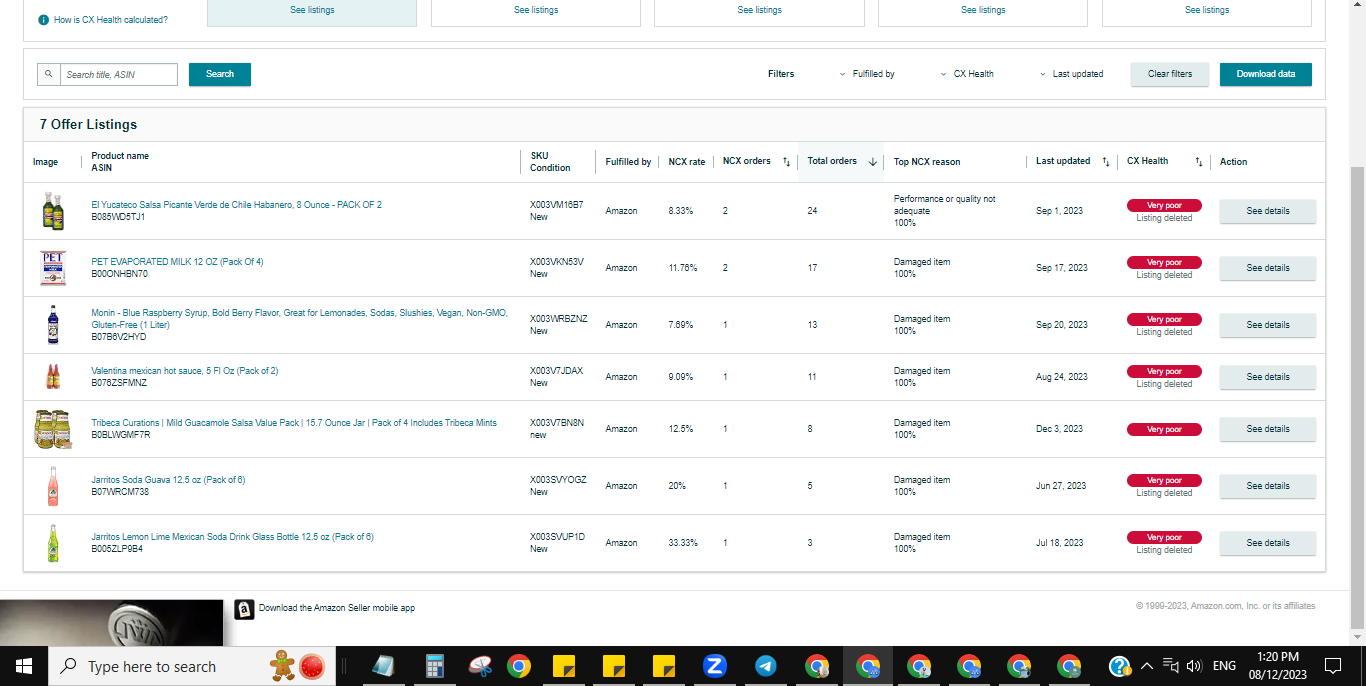
Task: See details for Jarritos Lemon Lime soda
Action: tap(1268, 543)
